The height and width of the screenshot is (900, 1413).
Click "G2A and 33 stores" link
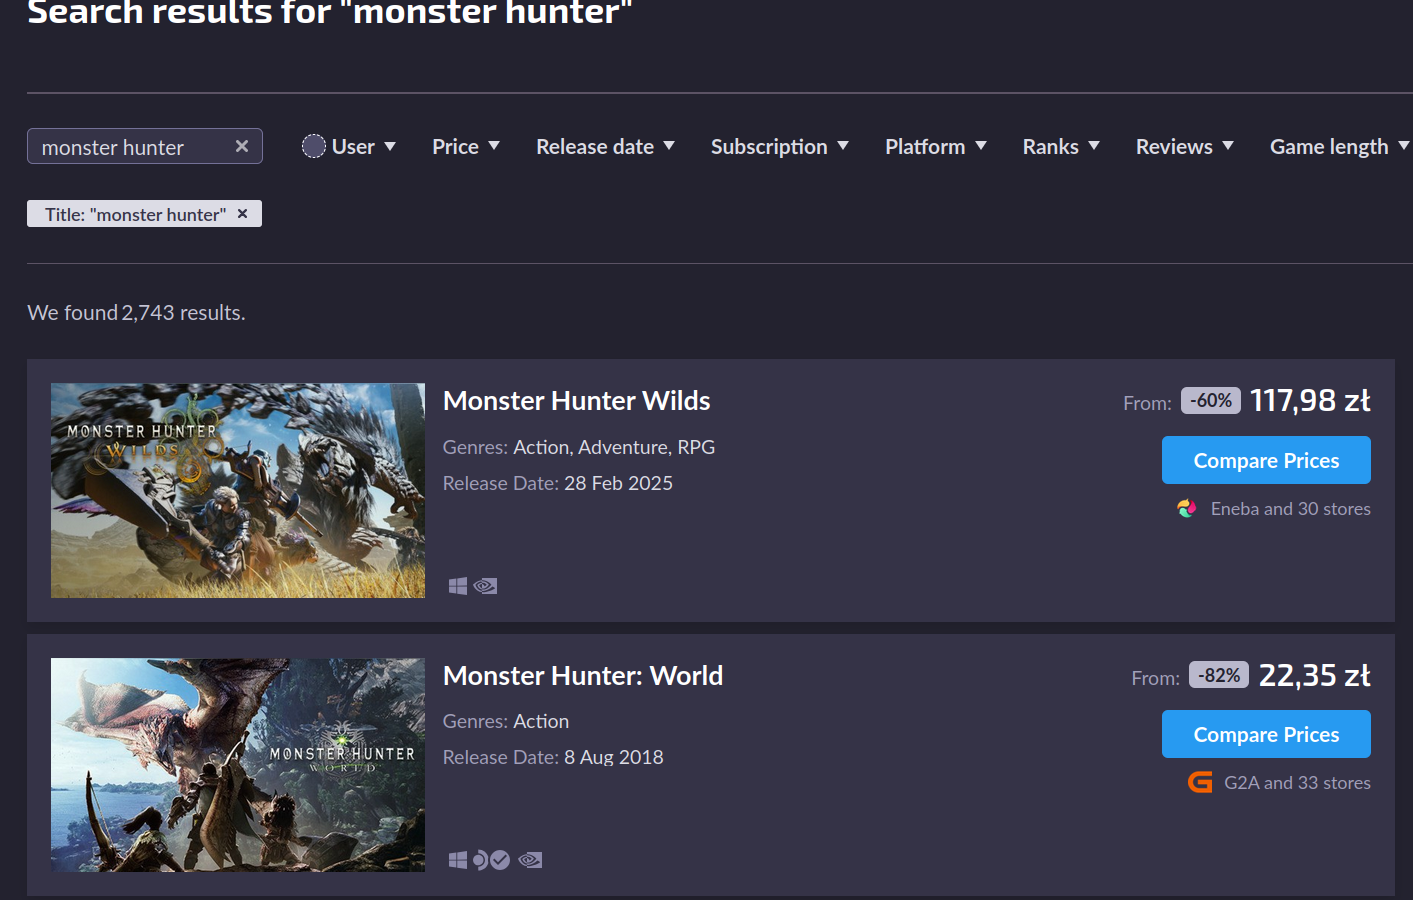click(1297, 783)
